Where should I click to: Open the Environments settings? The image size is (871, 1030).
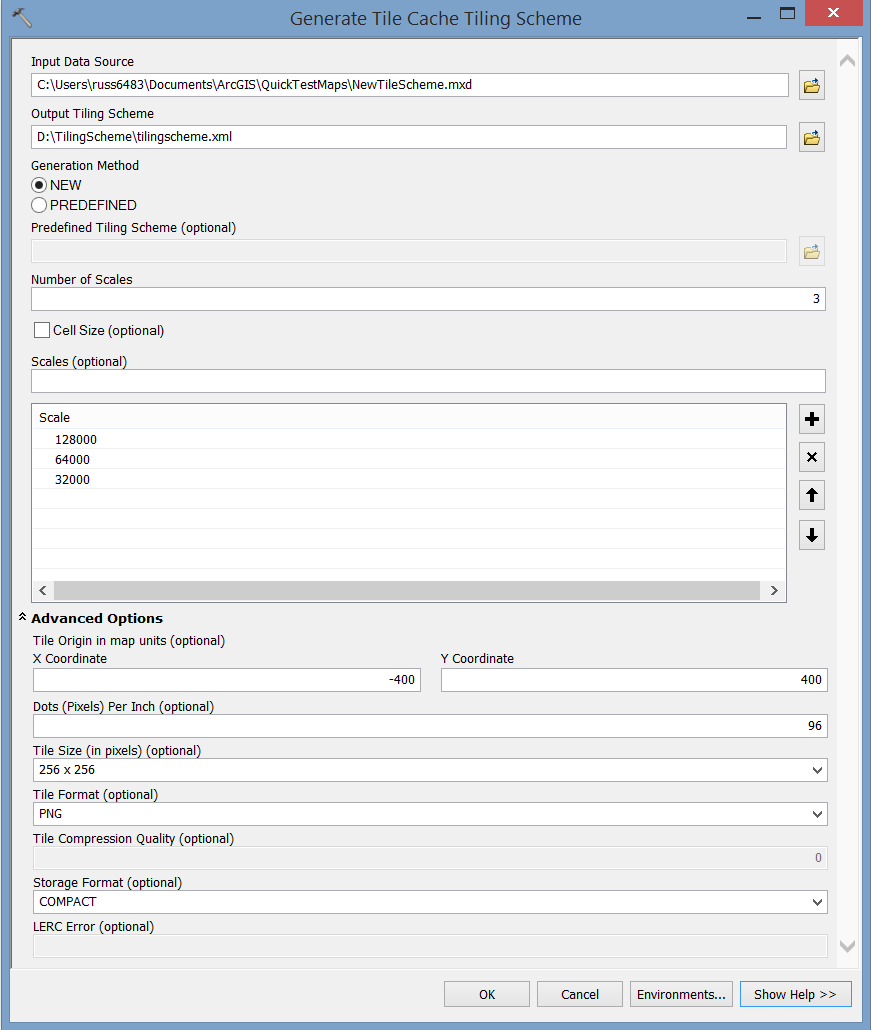[681, 994]
